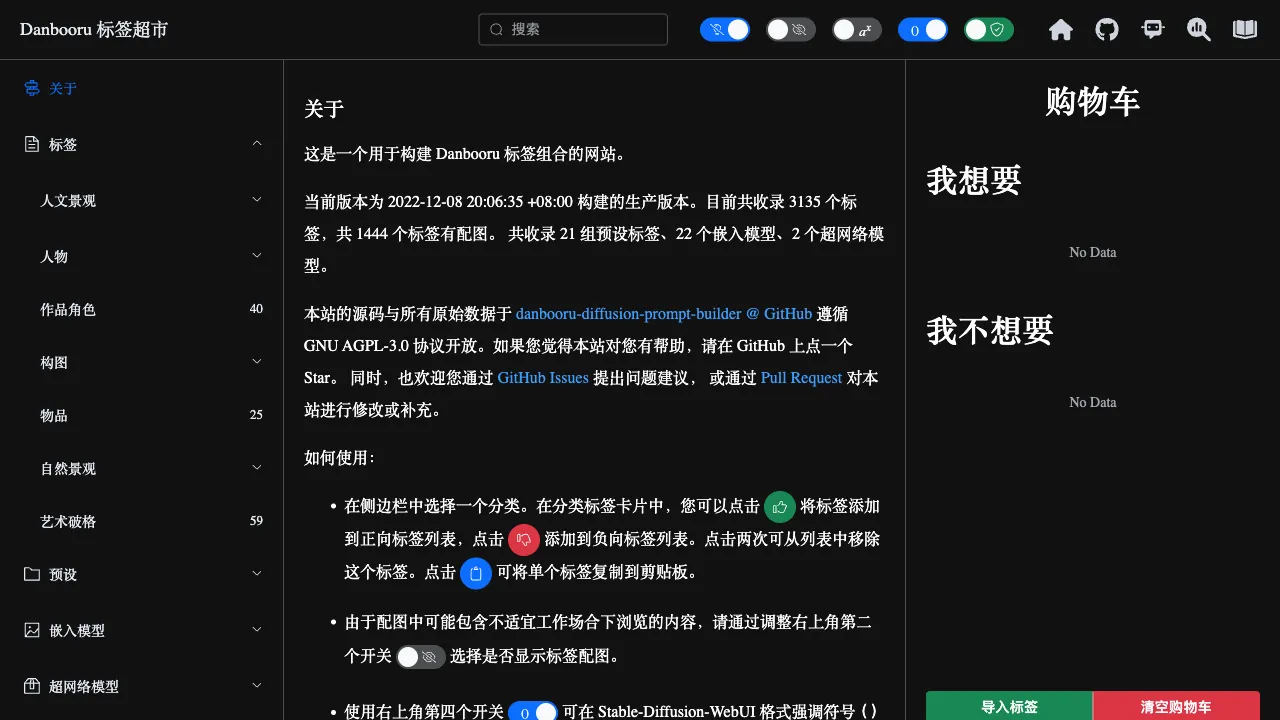The height and width of the screenshot is (720, 1280).
Task: Expand the 超网络模型 chevron
Action: 257,686
